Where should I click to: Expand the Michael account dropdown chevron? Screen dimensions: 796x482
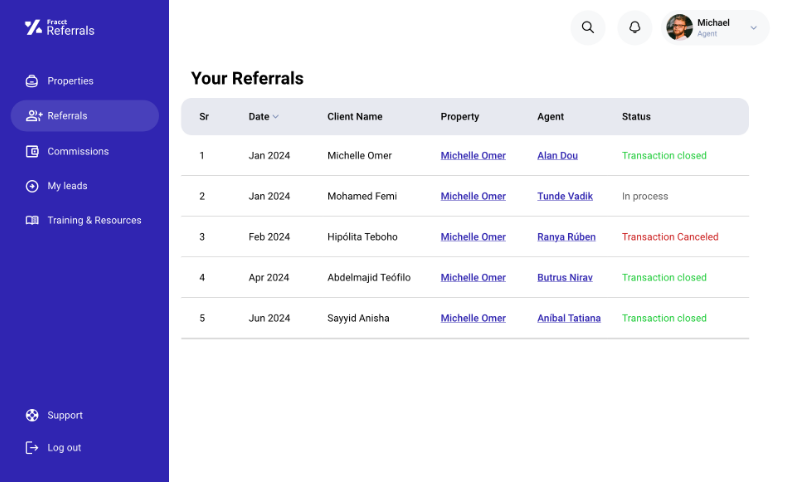click(x=754, y=28)
